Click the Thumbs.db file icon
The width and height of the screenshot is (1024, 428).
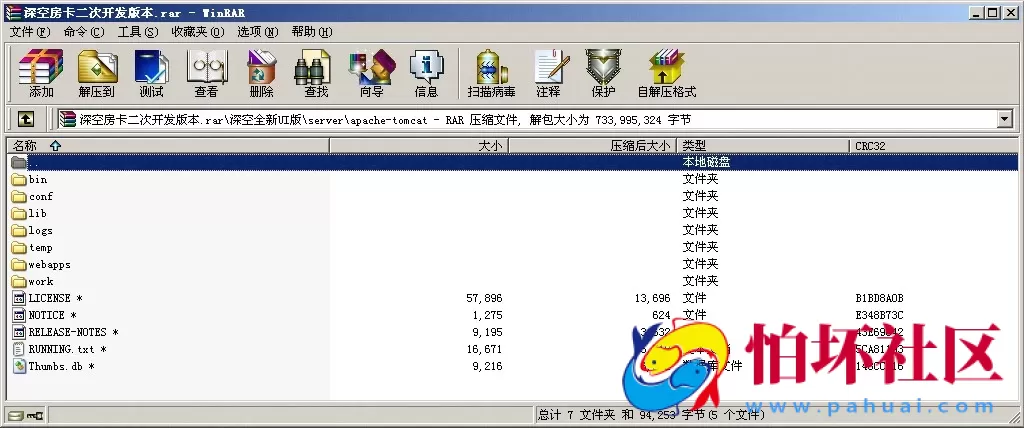19,366
